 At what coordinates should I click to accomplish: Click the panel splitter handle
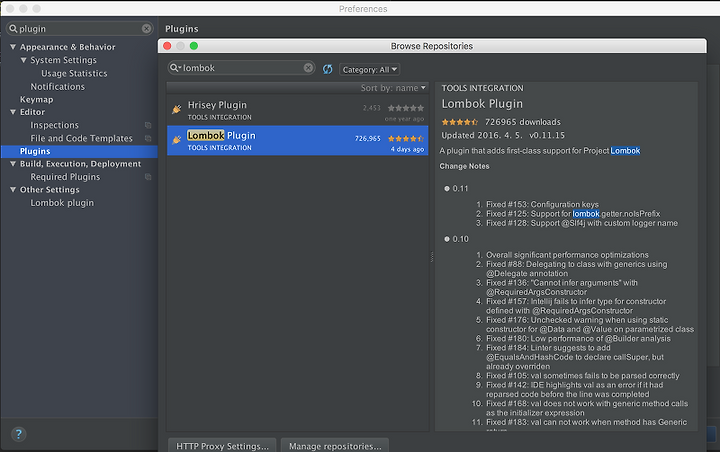point(432,257)
